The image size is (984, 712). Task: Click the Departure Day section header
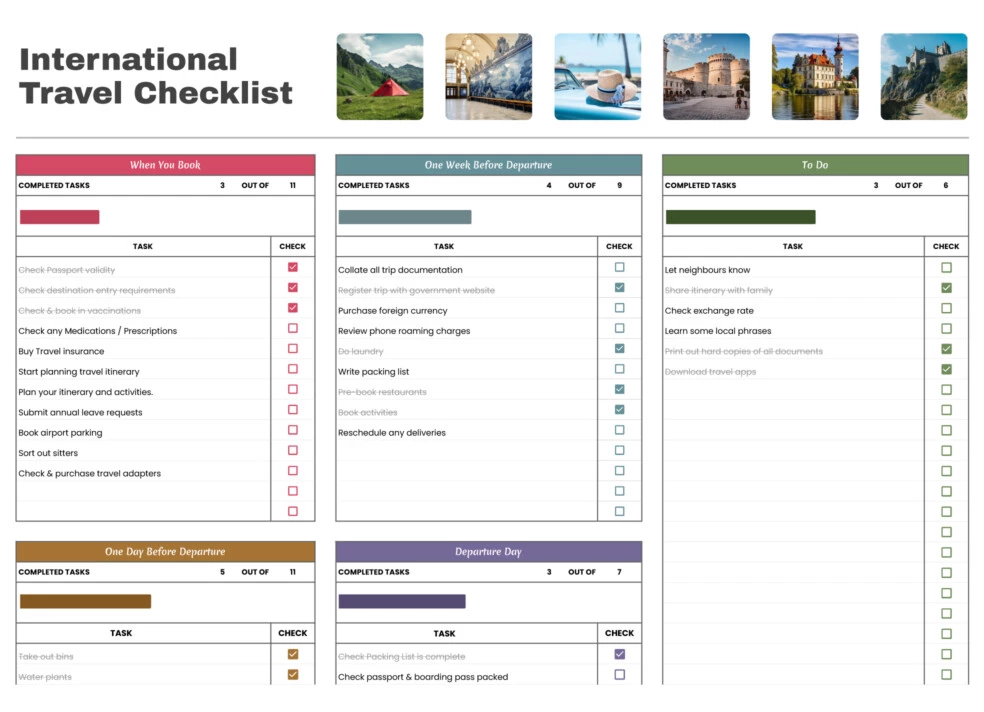click(x=488, y=551)
